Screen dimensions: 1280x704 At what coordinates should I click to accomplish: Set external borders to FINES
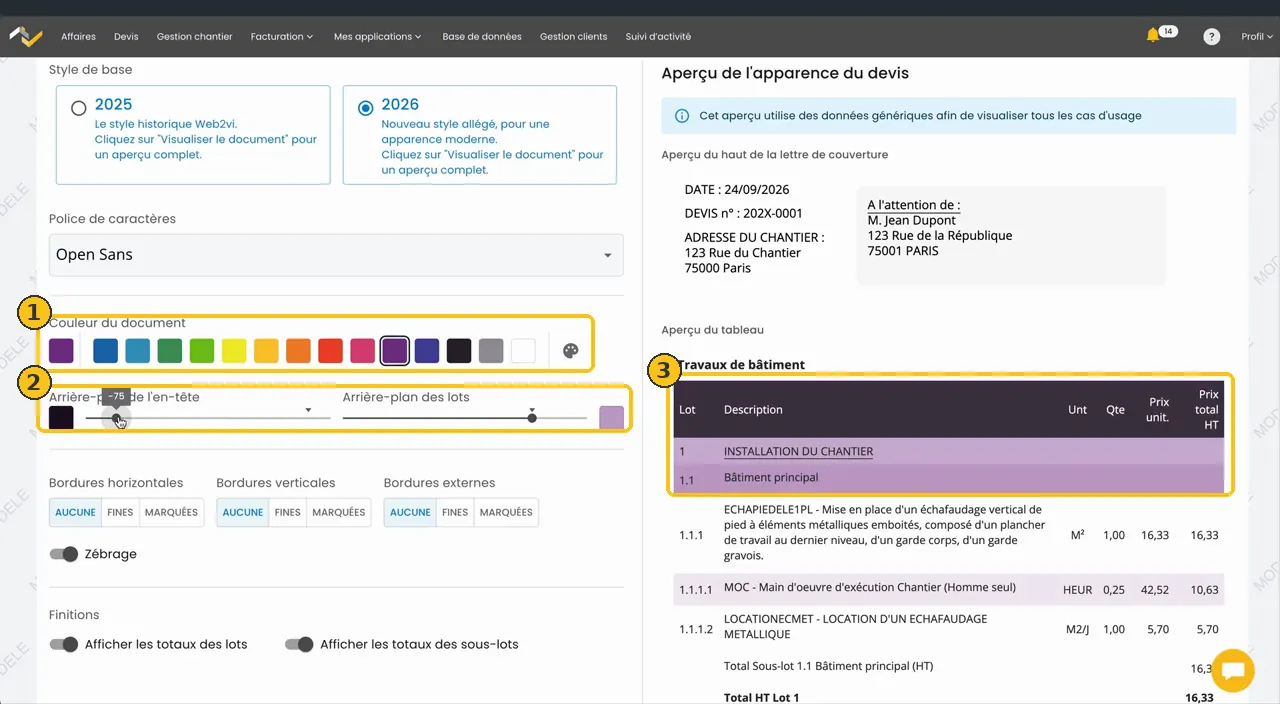(x=455, y=512)
